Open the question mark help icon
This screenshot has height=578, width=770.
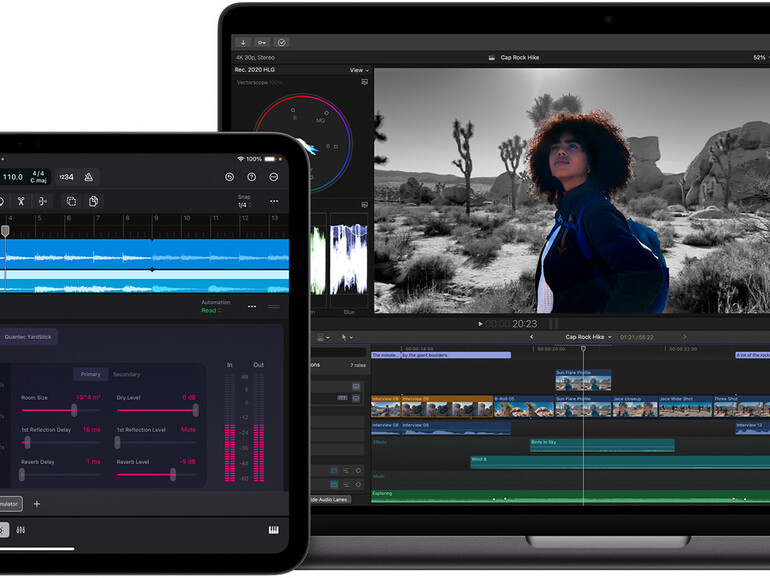coord(251,177)
